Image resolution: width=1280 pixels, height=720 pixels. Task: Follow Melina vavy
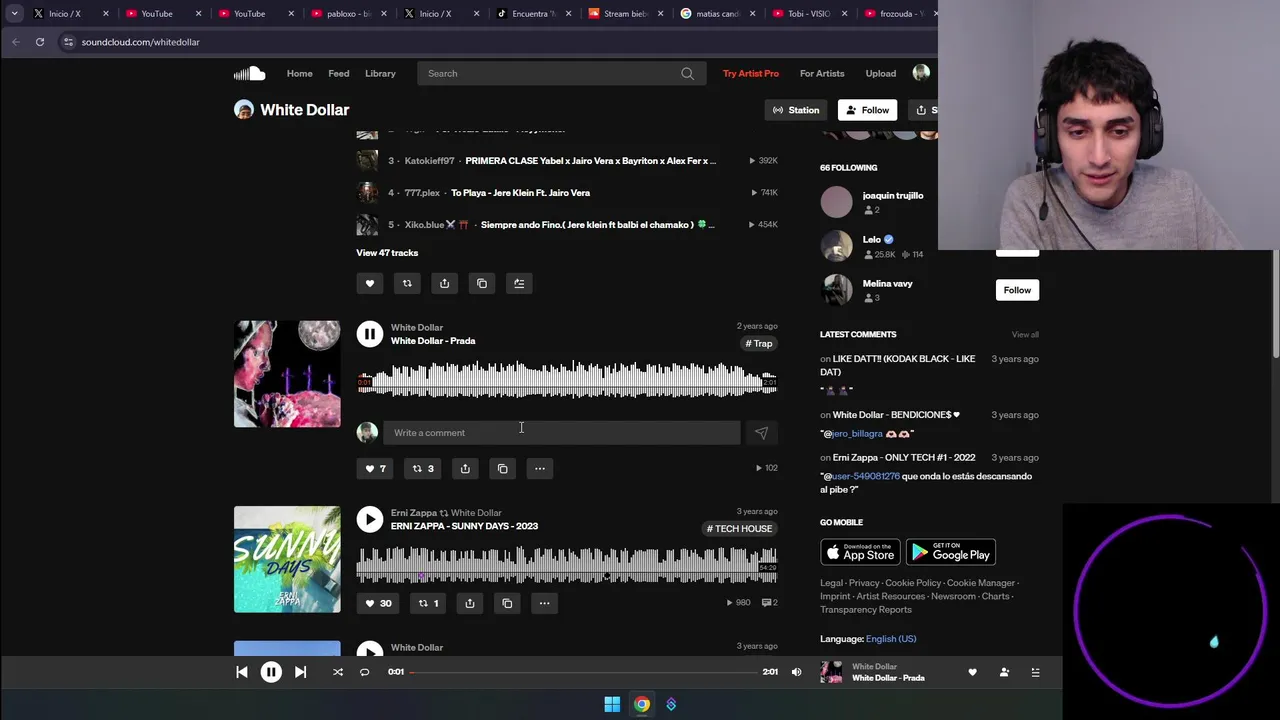point(1017,290)
